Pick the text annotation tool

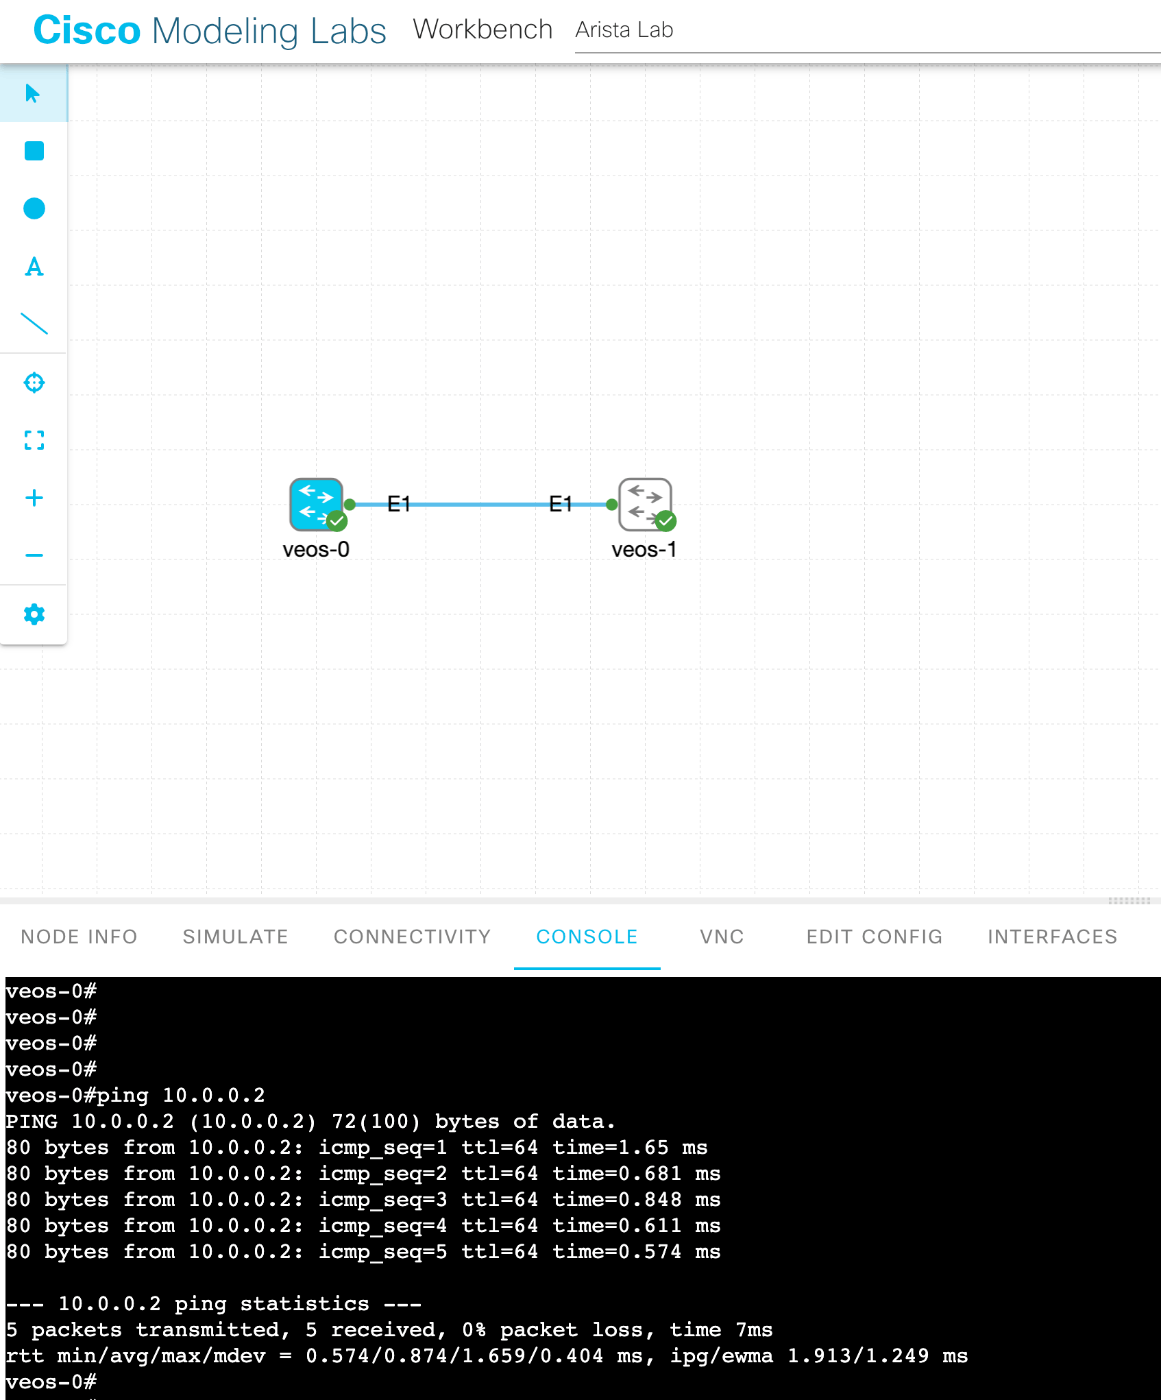34,266
